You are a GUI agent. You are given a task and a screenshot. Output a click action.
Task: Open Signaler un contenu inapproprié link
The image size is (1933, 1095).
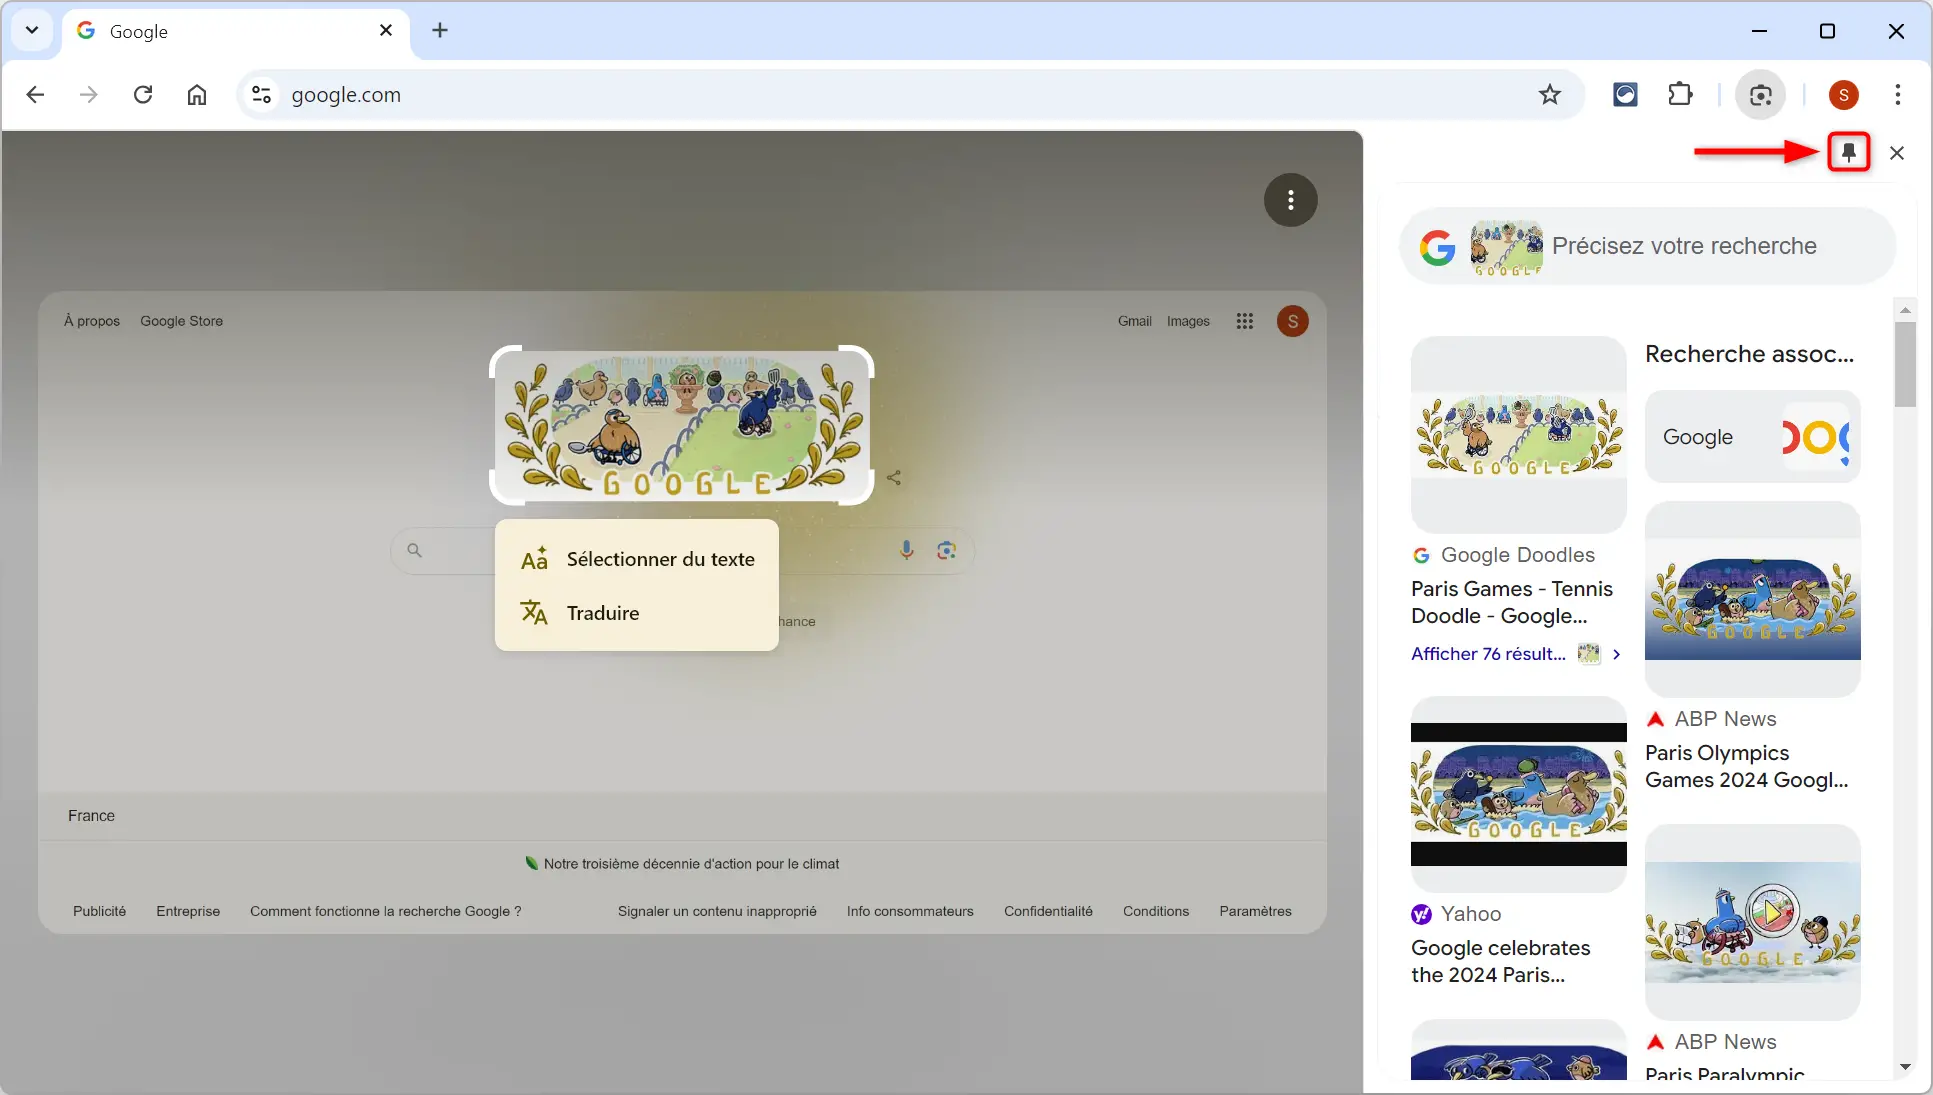pyautogui.click(x=717, y=911)
